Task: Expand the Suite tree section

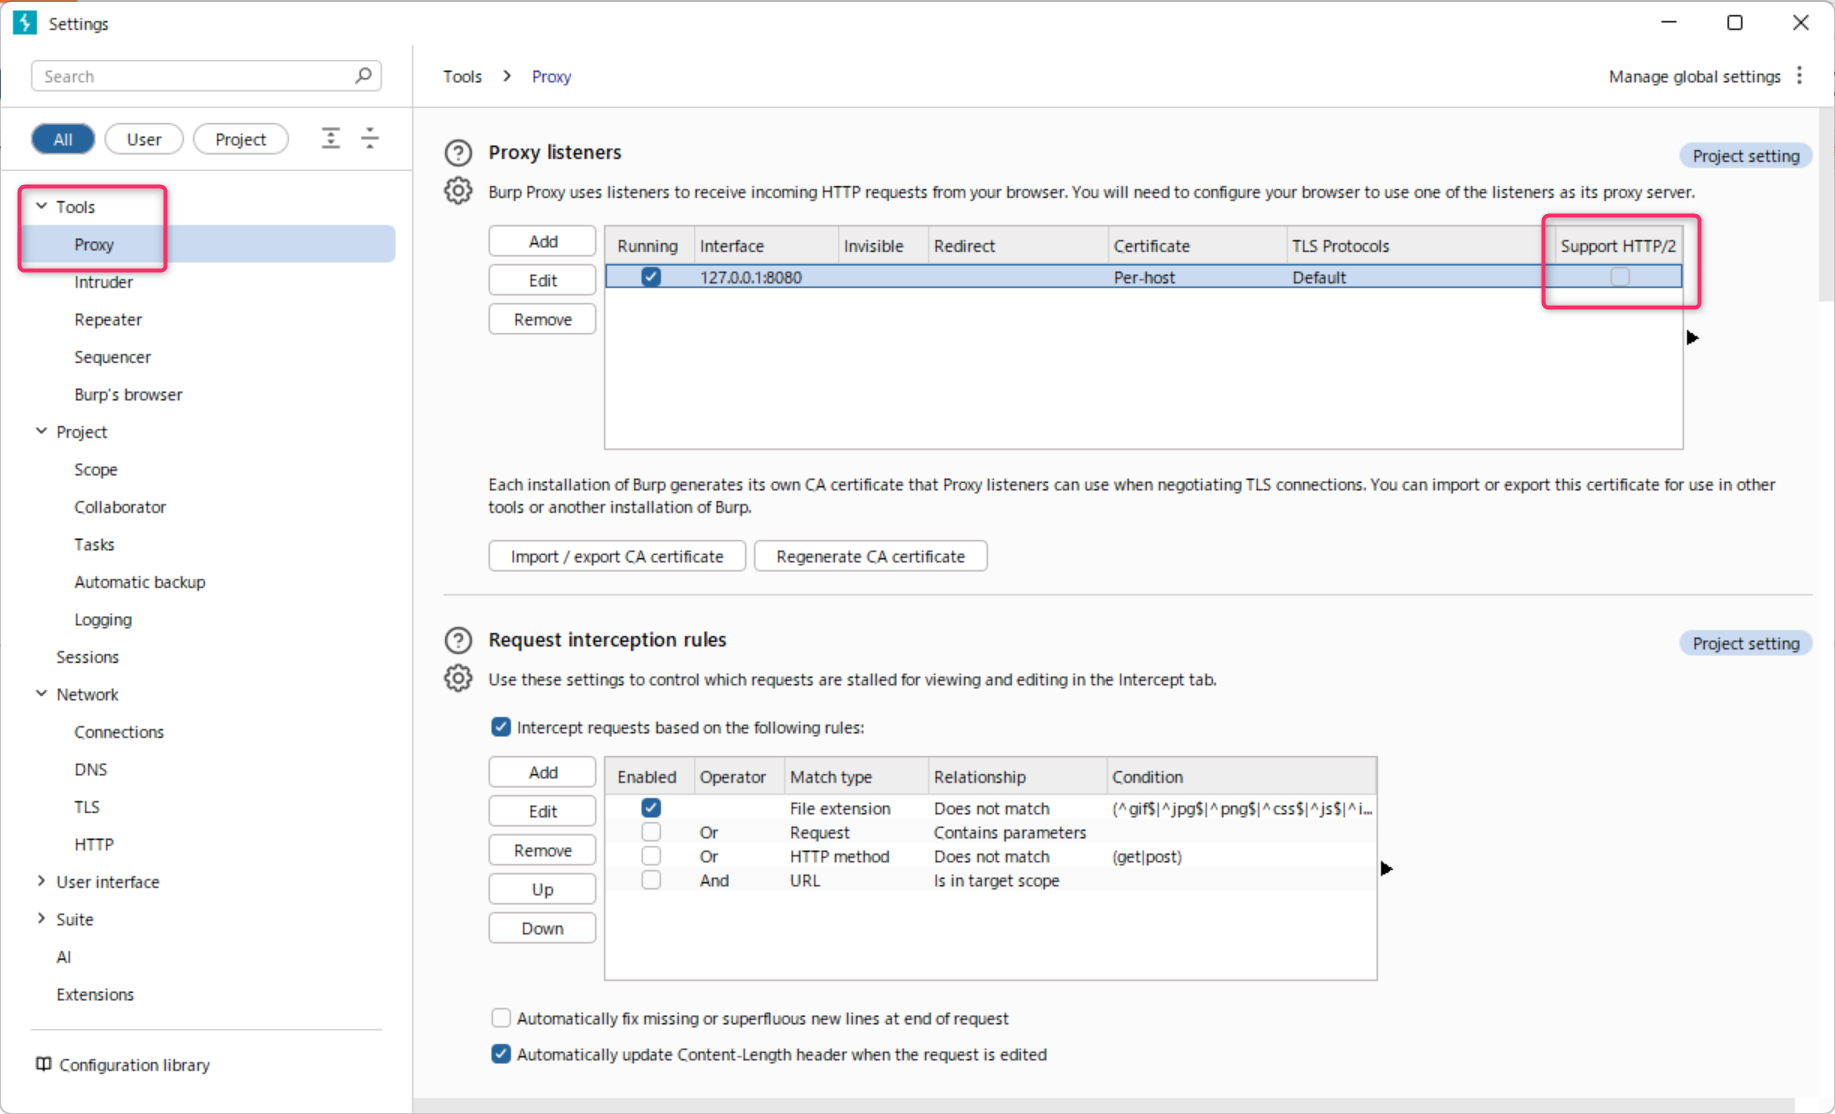Action: tap(41, 919)
